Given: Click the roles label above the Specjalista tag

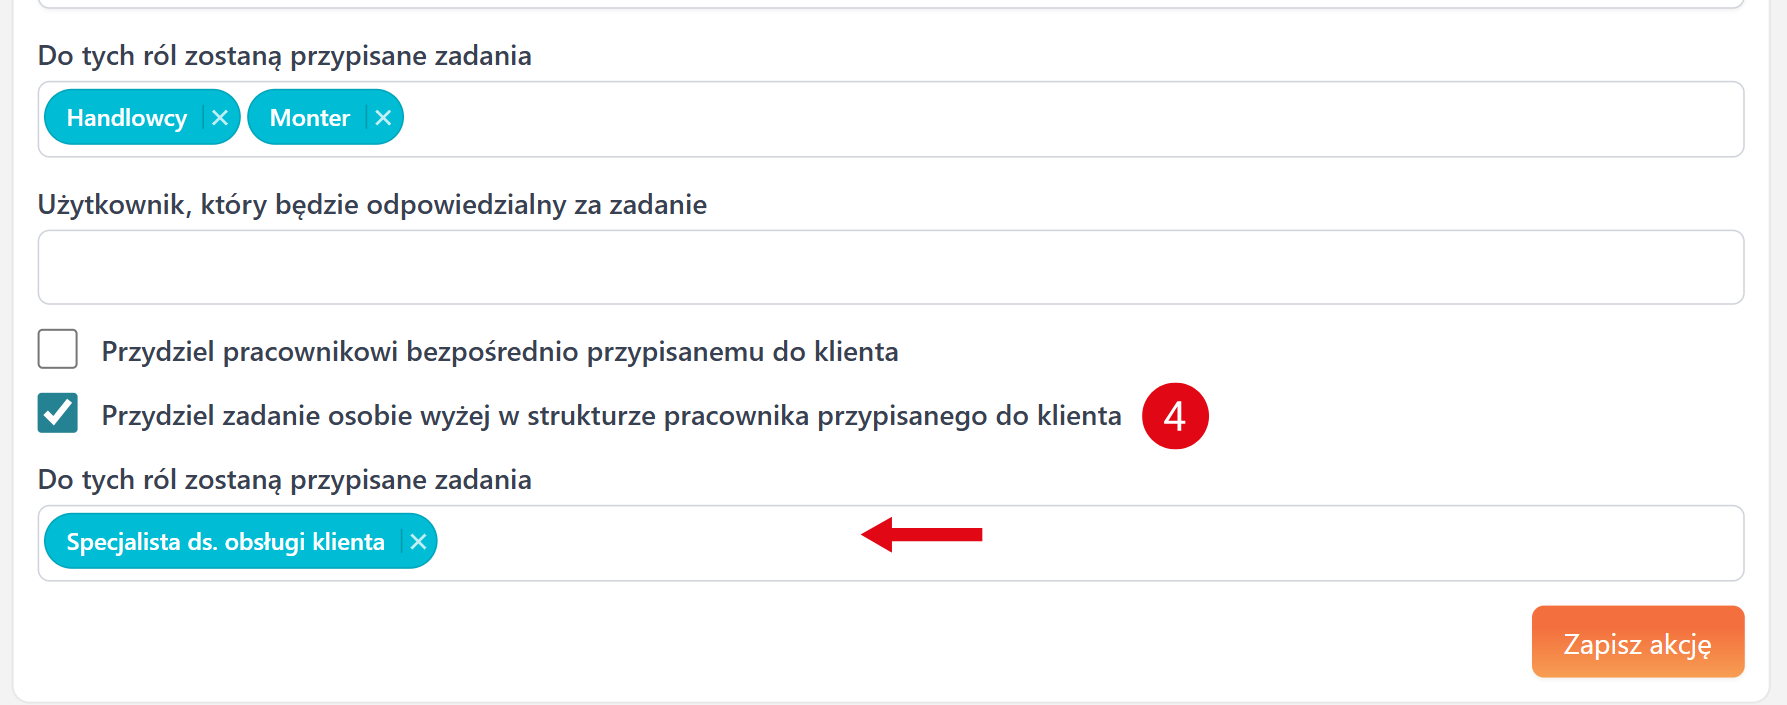Looking at the screenshot, I should 284,480.
